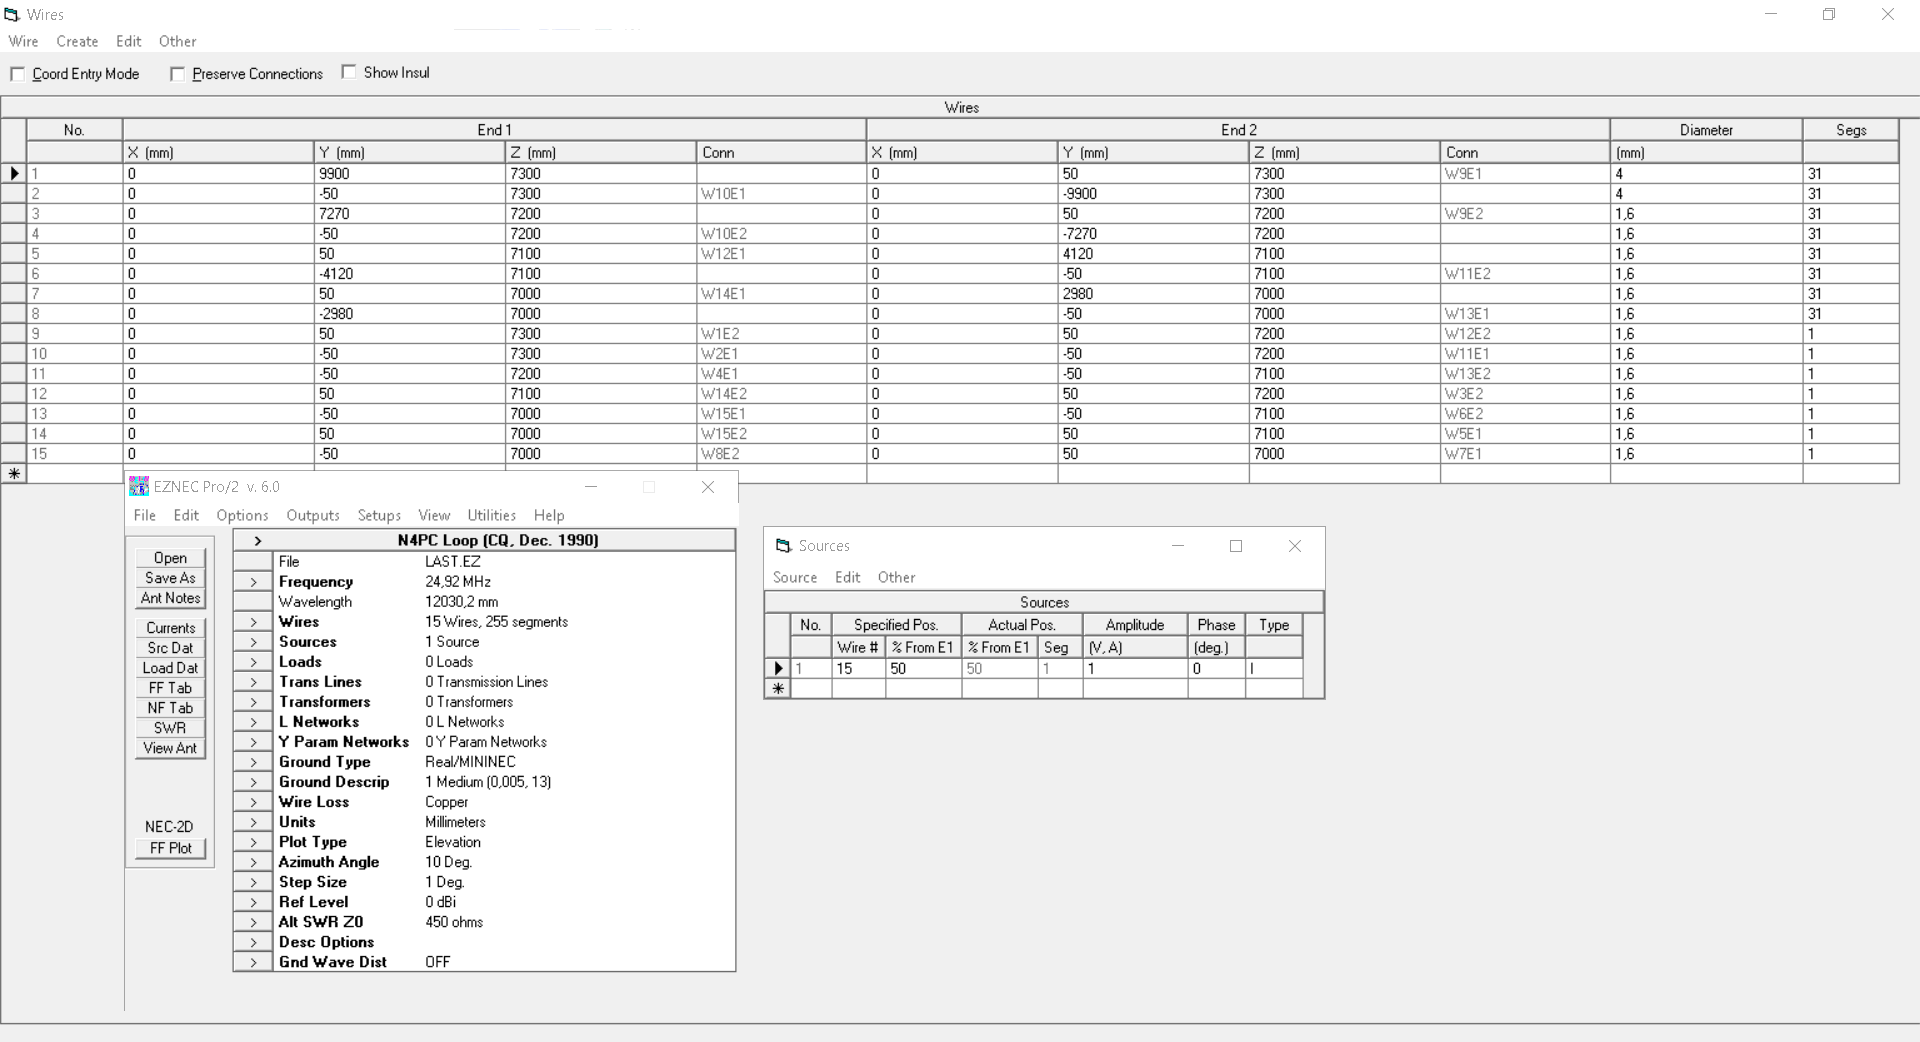The width and height of the screenshot is (1920, 1042).
Task: Click the SWR button
Action: pyautogui.click(x=170, y=728)
